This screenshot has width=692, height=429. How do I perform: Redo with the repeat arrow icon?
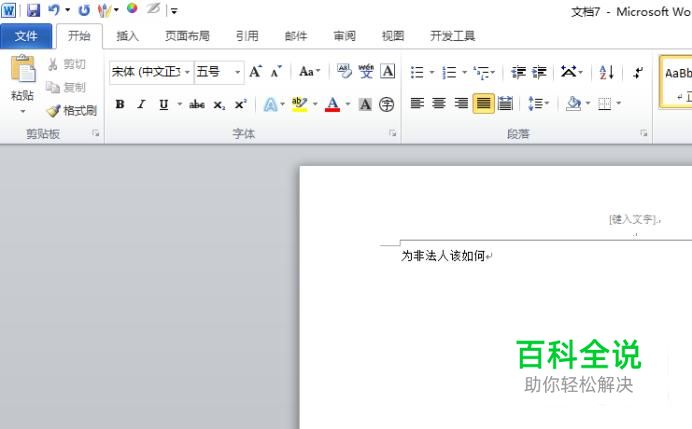(x=84, y=10)
